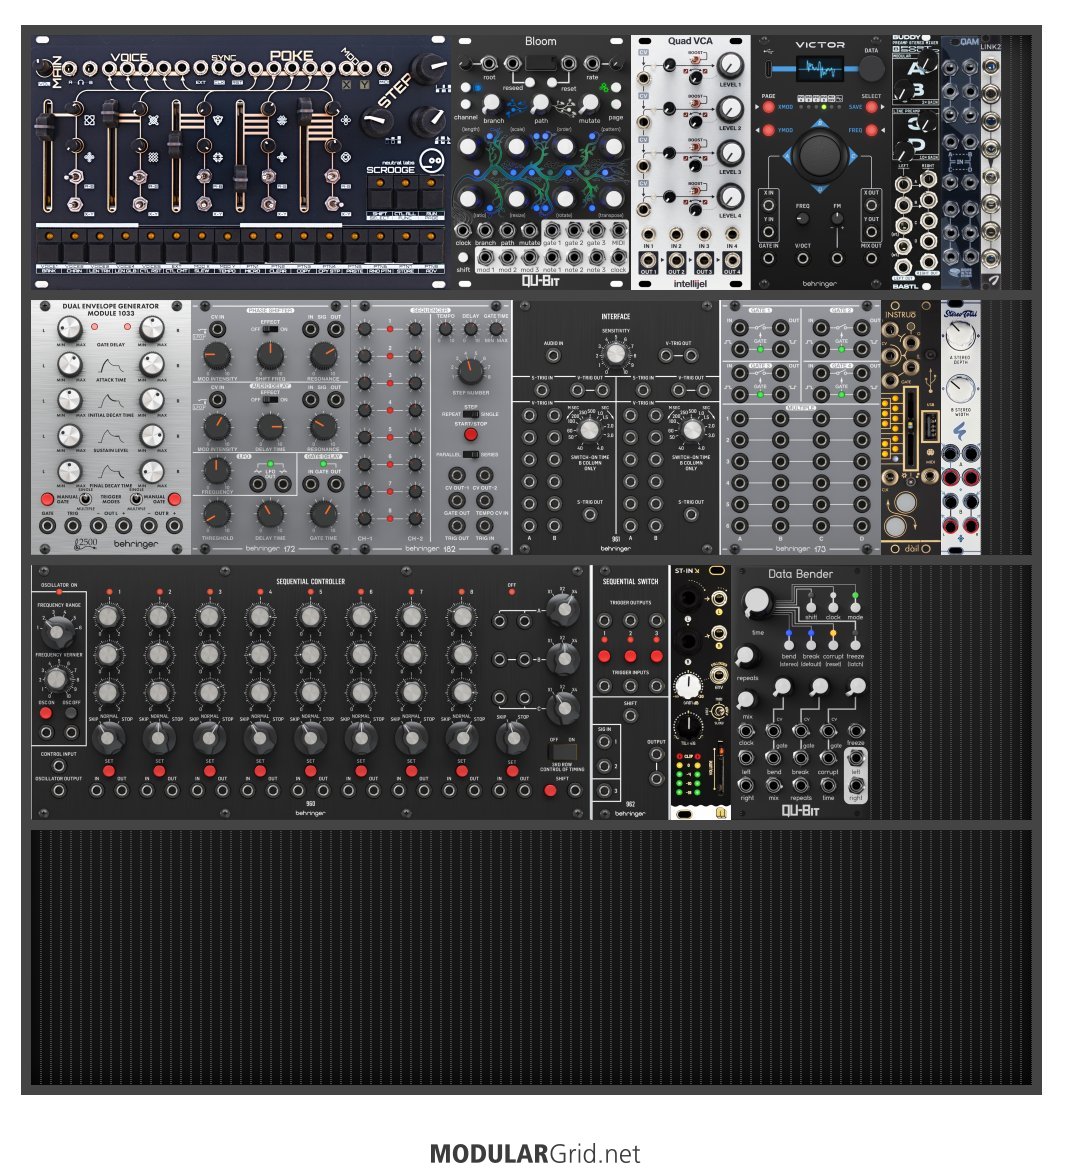Select the X IN jack on Victor

click(x=769, y=205)
